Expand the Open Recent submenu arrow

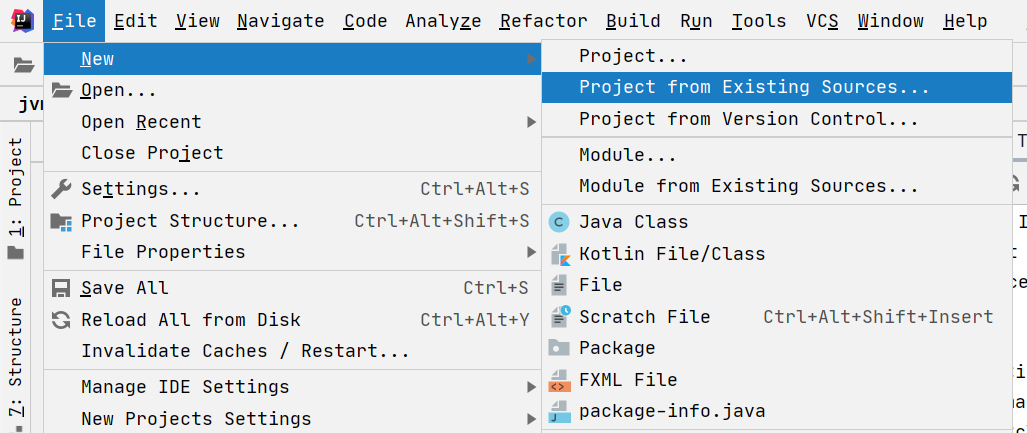pos(531,122)
